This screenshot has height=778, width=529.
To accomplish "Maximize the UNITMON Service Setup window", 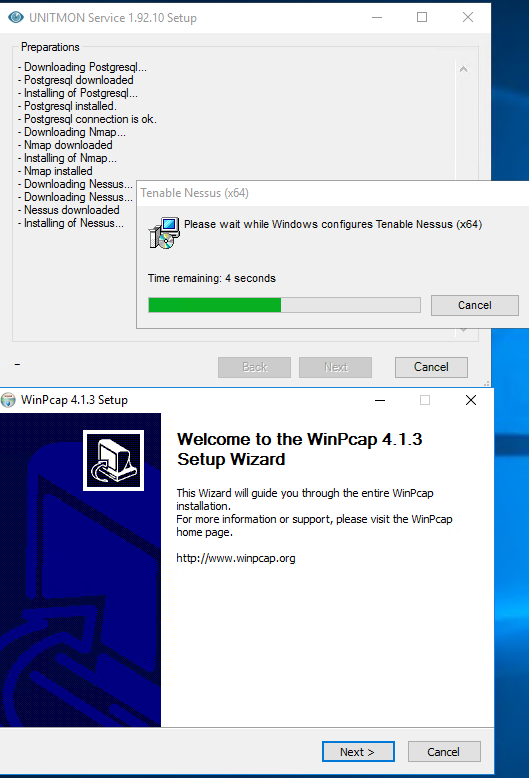I will tap(422, 17).
